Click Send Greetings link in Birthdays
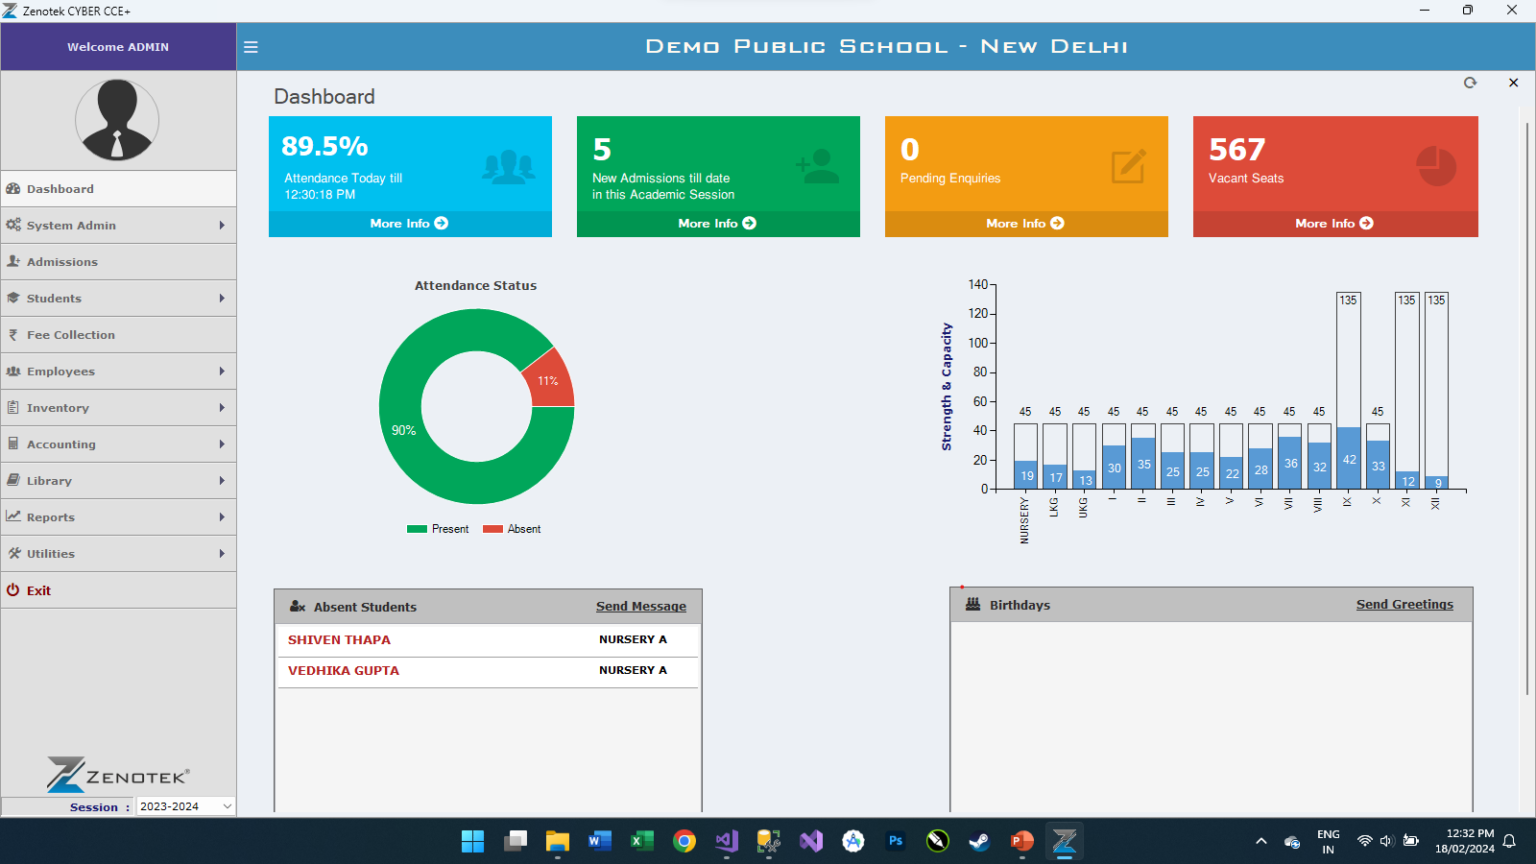Viewport: 1536px width, 864px height. pos(1405,605)
